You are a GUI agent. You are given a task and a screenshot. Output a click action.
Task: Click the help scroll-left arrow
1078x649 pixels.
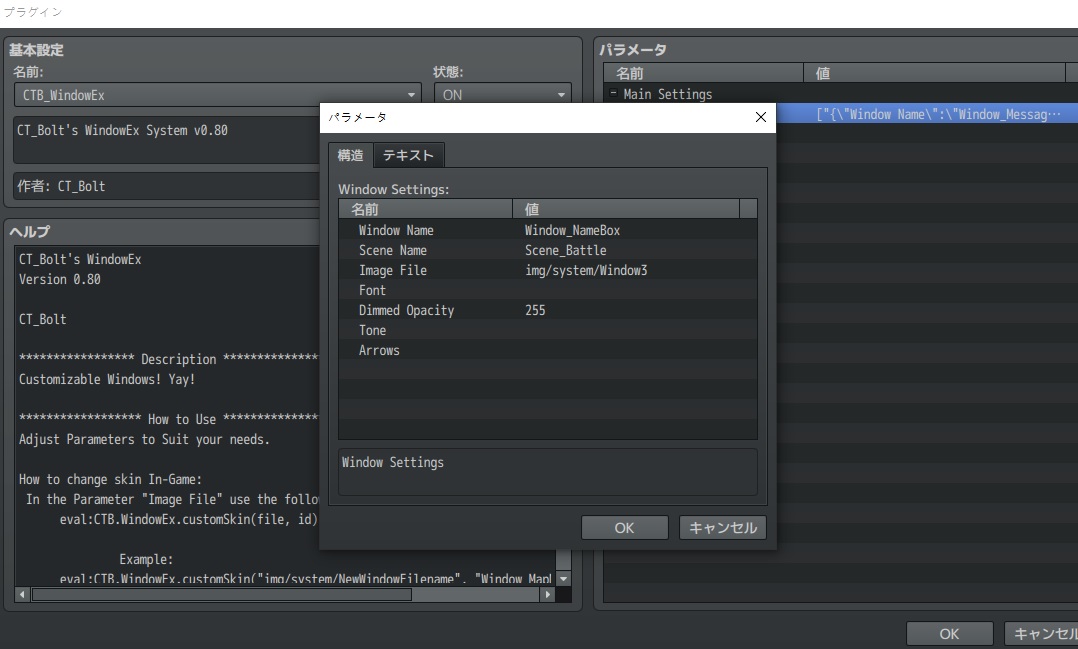[x=23, y=594]
